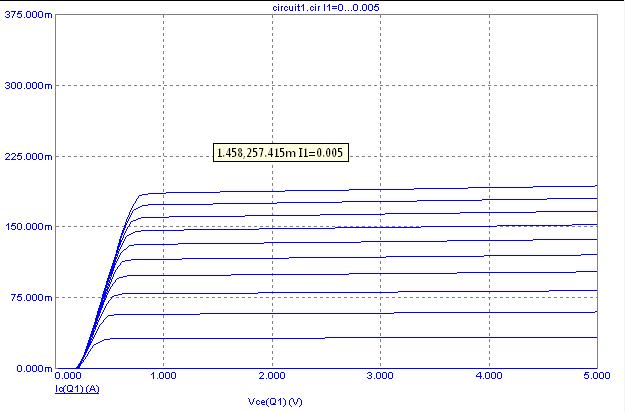Click the 4.000 X-axis value
Image resolution: width=625 pixels, height=412 pixels.
click(x=489, y=376)
